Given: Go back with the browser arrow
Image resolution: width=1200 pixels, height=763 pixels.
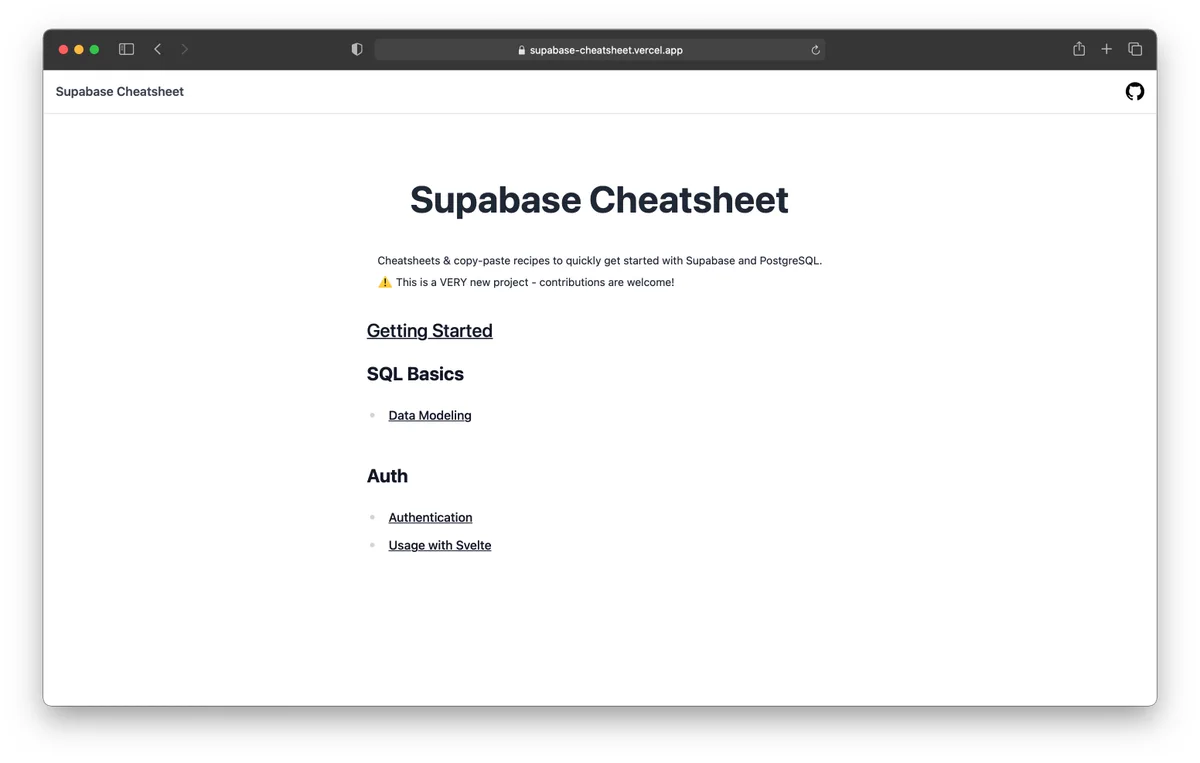Looking at the screenshot, I should click(157, 49).
